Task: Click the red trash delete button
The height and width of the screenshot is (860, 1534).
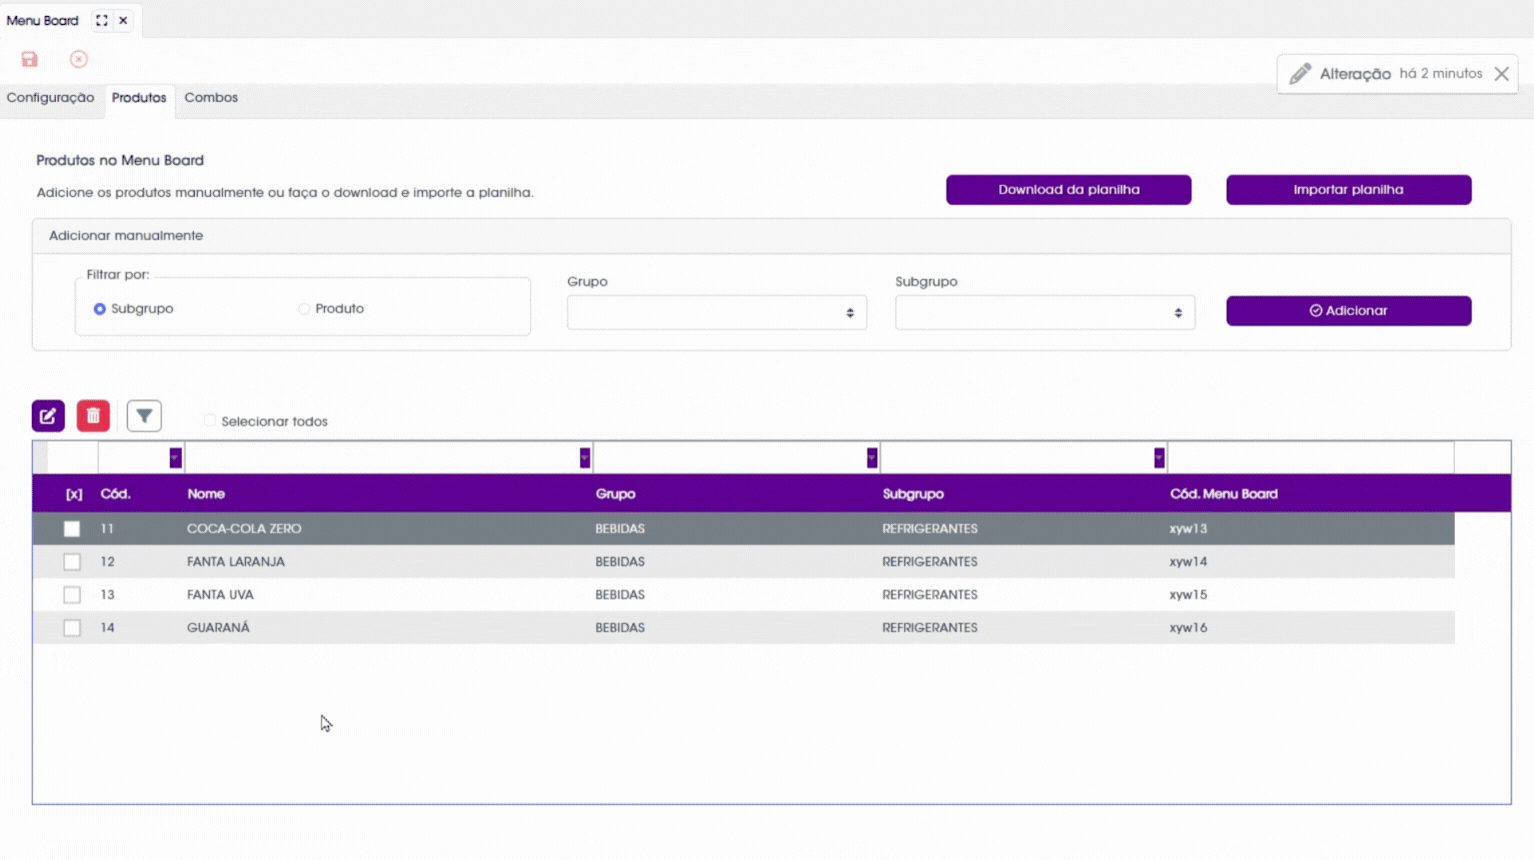Action: coord(93,416)
